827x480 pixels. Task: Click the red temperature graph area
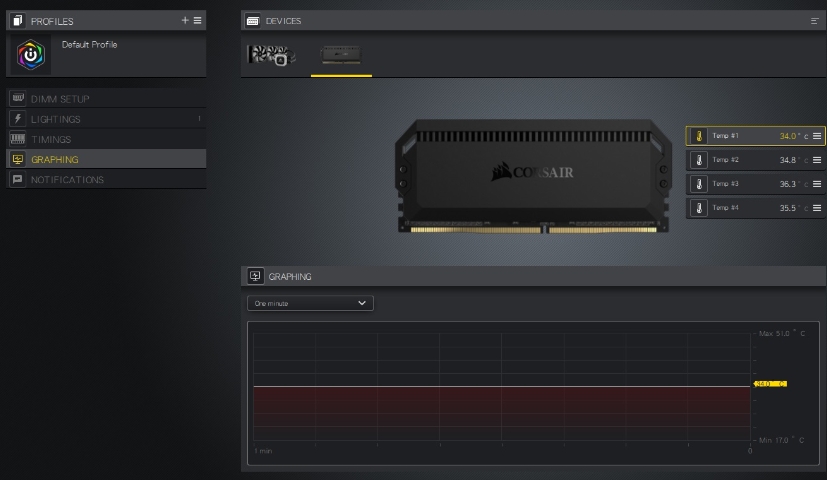coord(502,414)
